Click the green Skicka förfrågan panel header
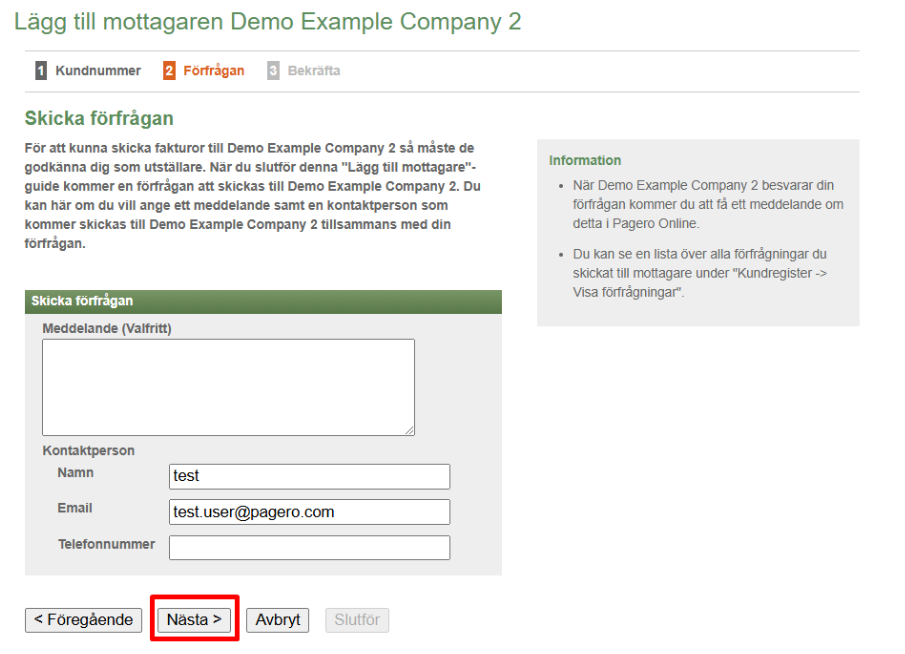This screenshot has width=905, height=654. [263, 301]
